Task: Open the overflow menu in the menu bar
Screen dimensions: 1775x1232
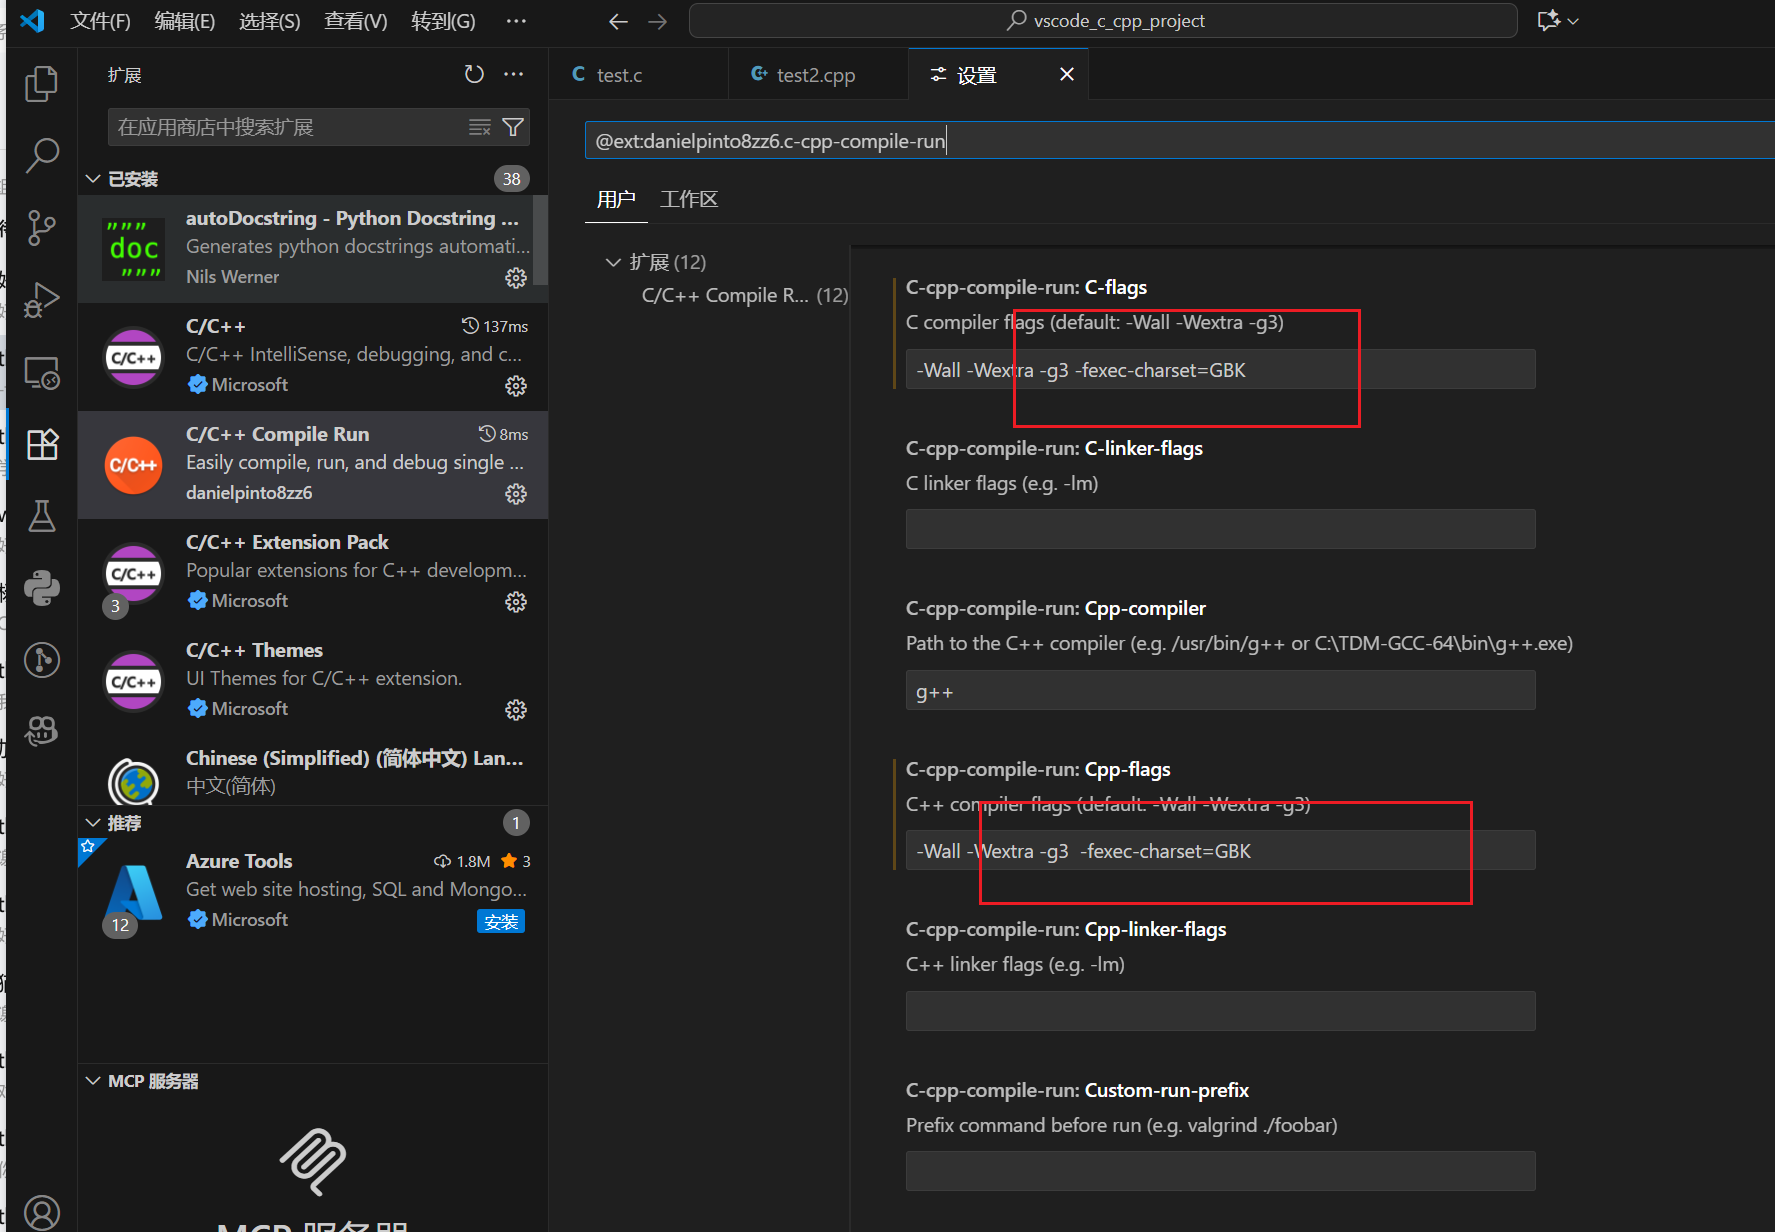Action: tap(516, 21)
